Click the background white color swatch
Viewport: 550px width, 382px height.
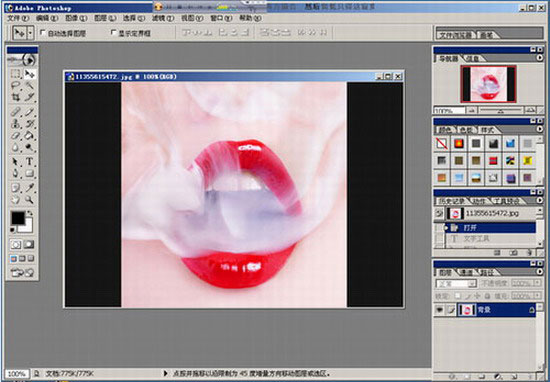[x=26, y=226]
